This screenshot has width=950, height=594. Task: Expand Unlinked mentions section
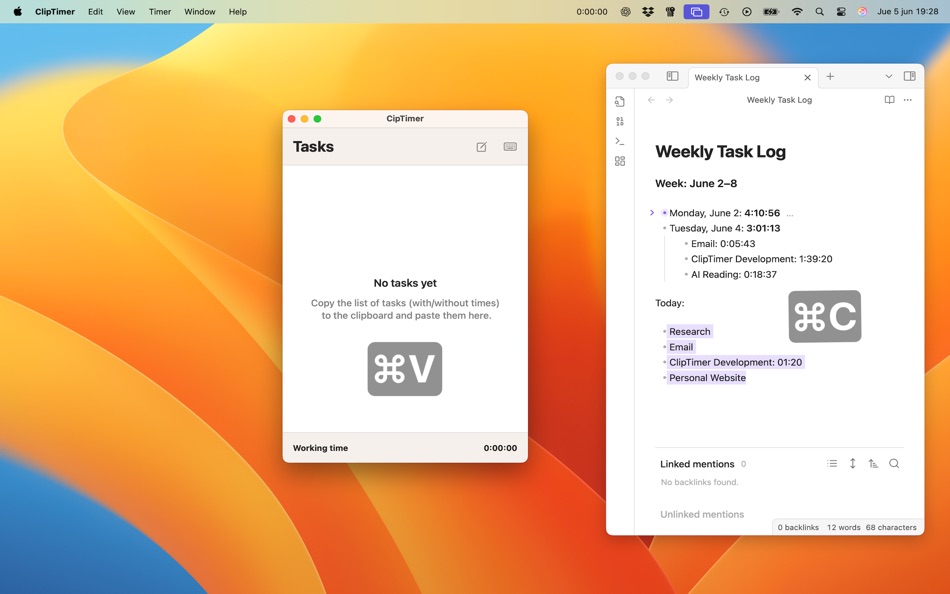[702, 514]
